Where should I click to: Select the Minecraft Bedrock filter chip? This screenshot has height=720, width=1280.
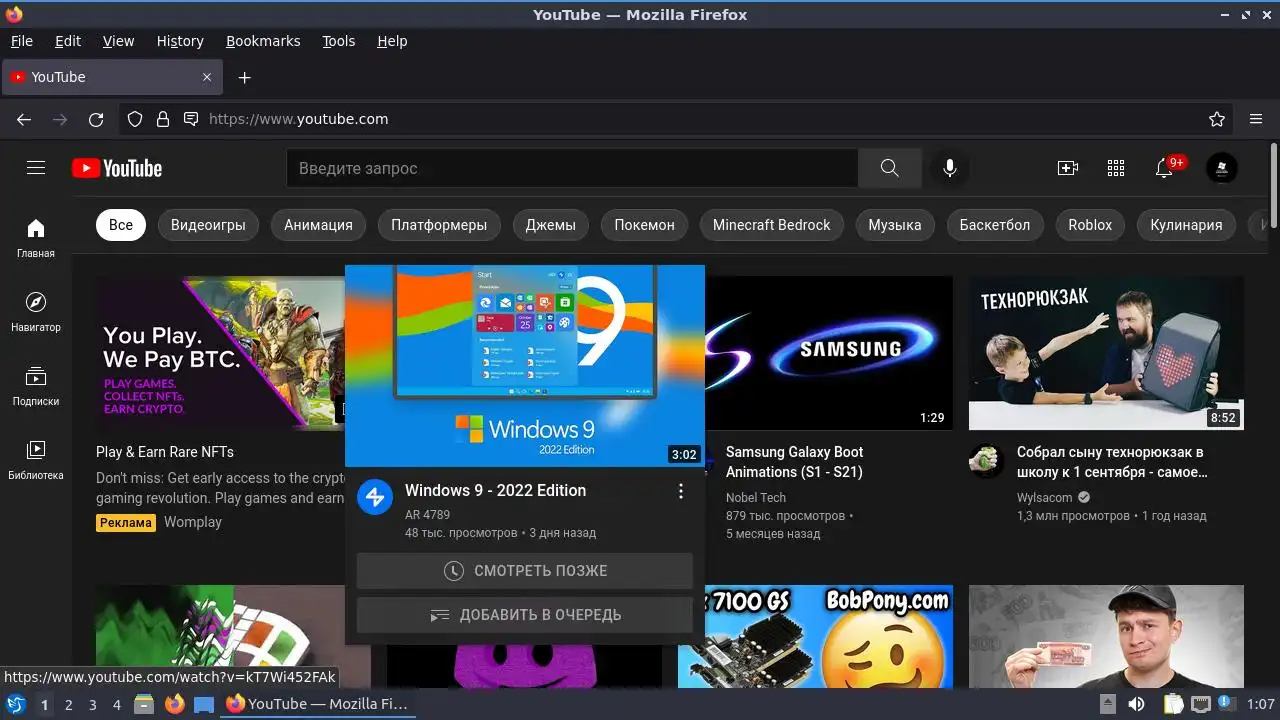[x=771, y=225]
